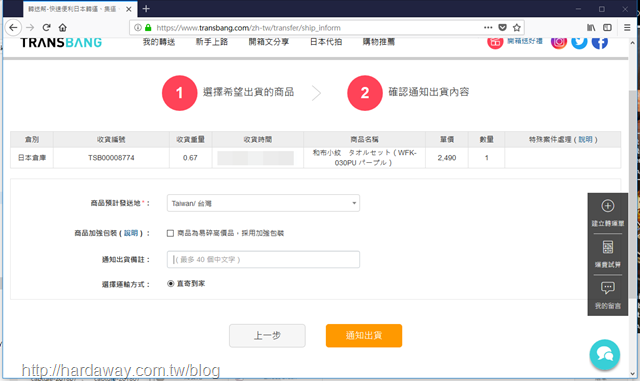Close the Transbang browser tab
This screenshot has width=640, height=381.
click(x=129, y=9)
